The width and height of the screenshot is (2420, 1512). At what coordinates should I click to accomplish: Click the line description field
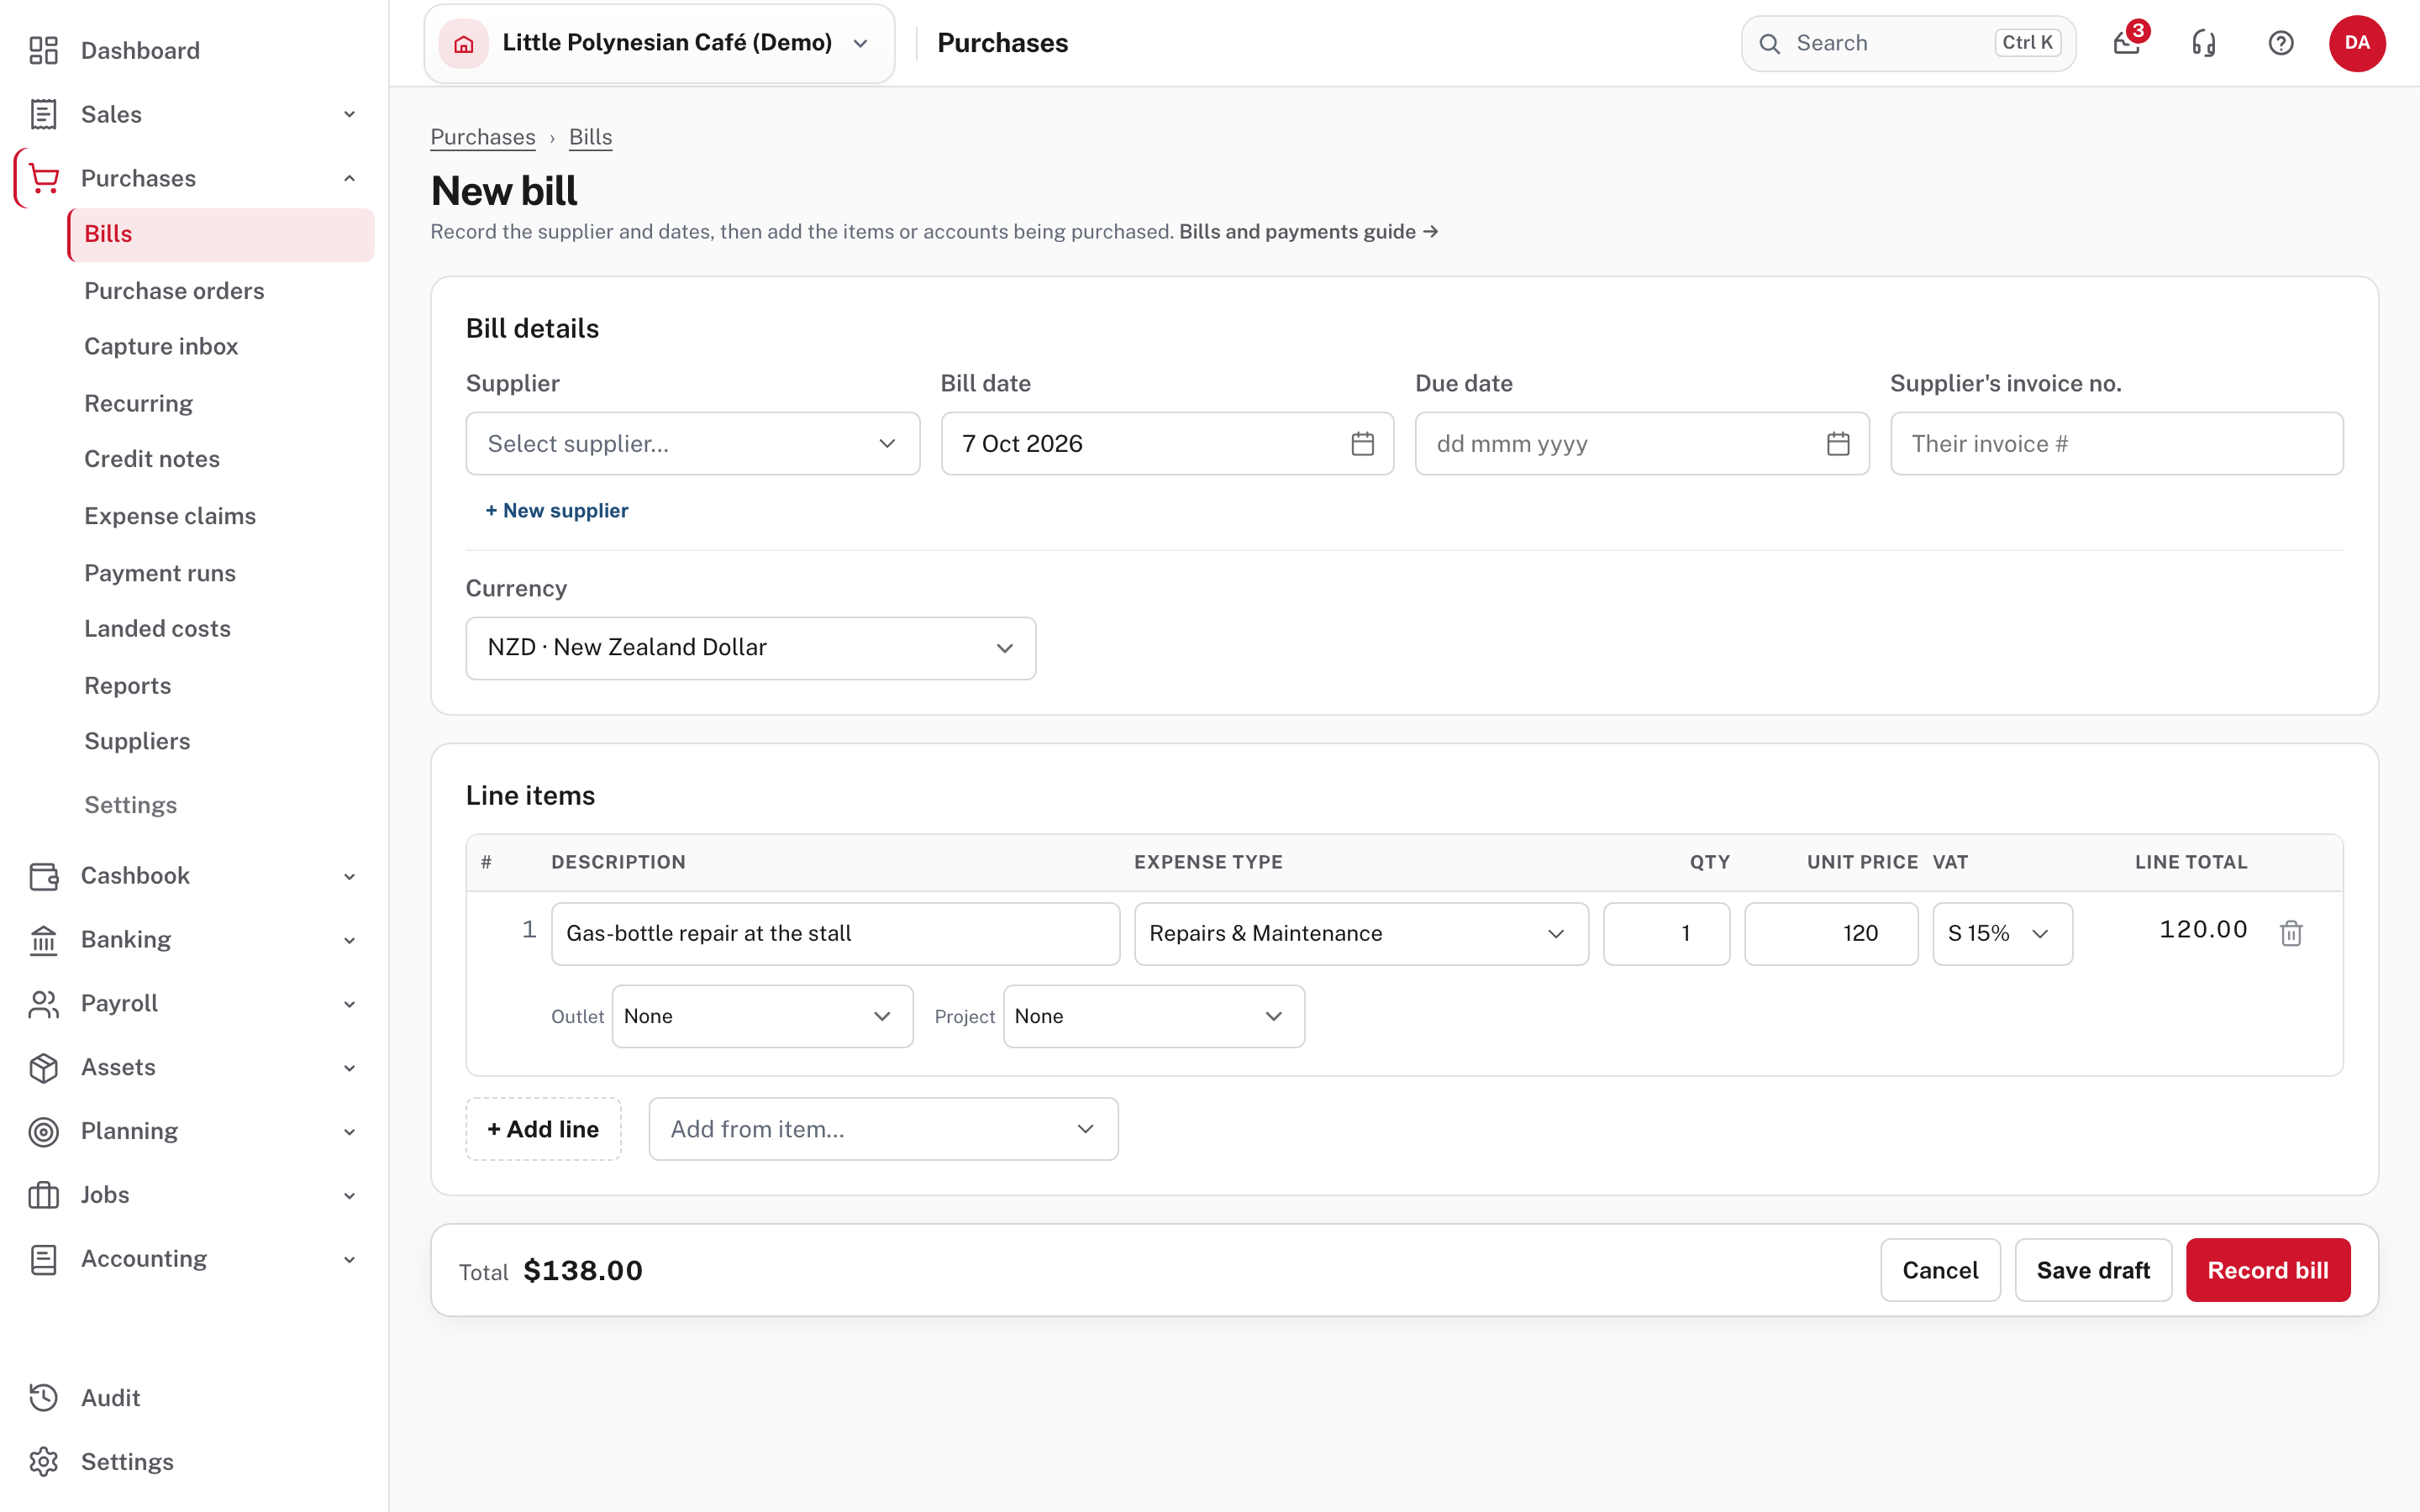point(835,933)
